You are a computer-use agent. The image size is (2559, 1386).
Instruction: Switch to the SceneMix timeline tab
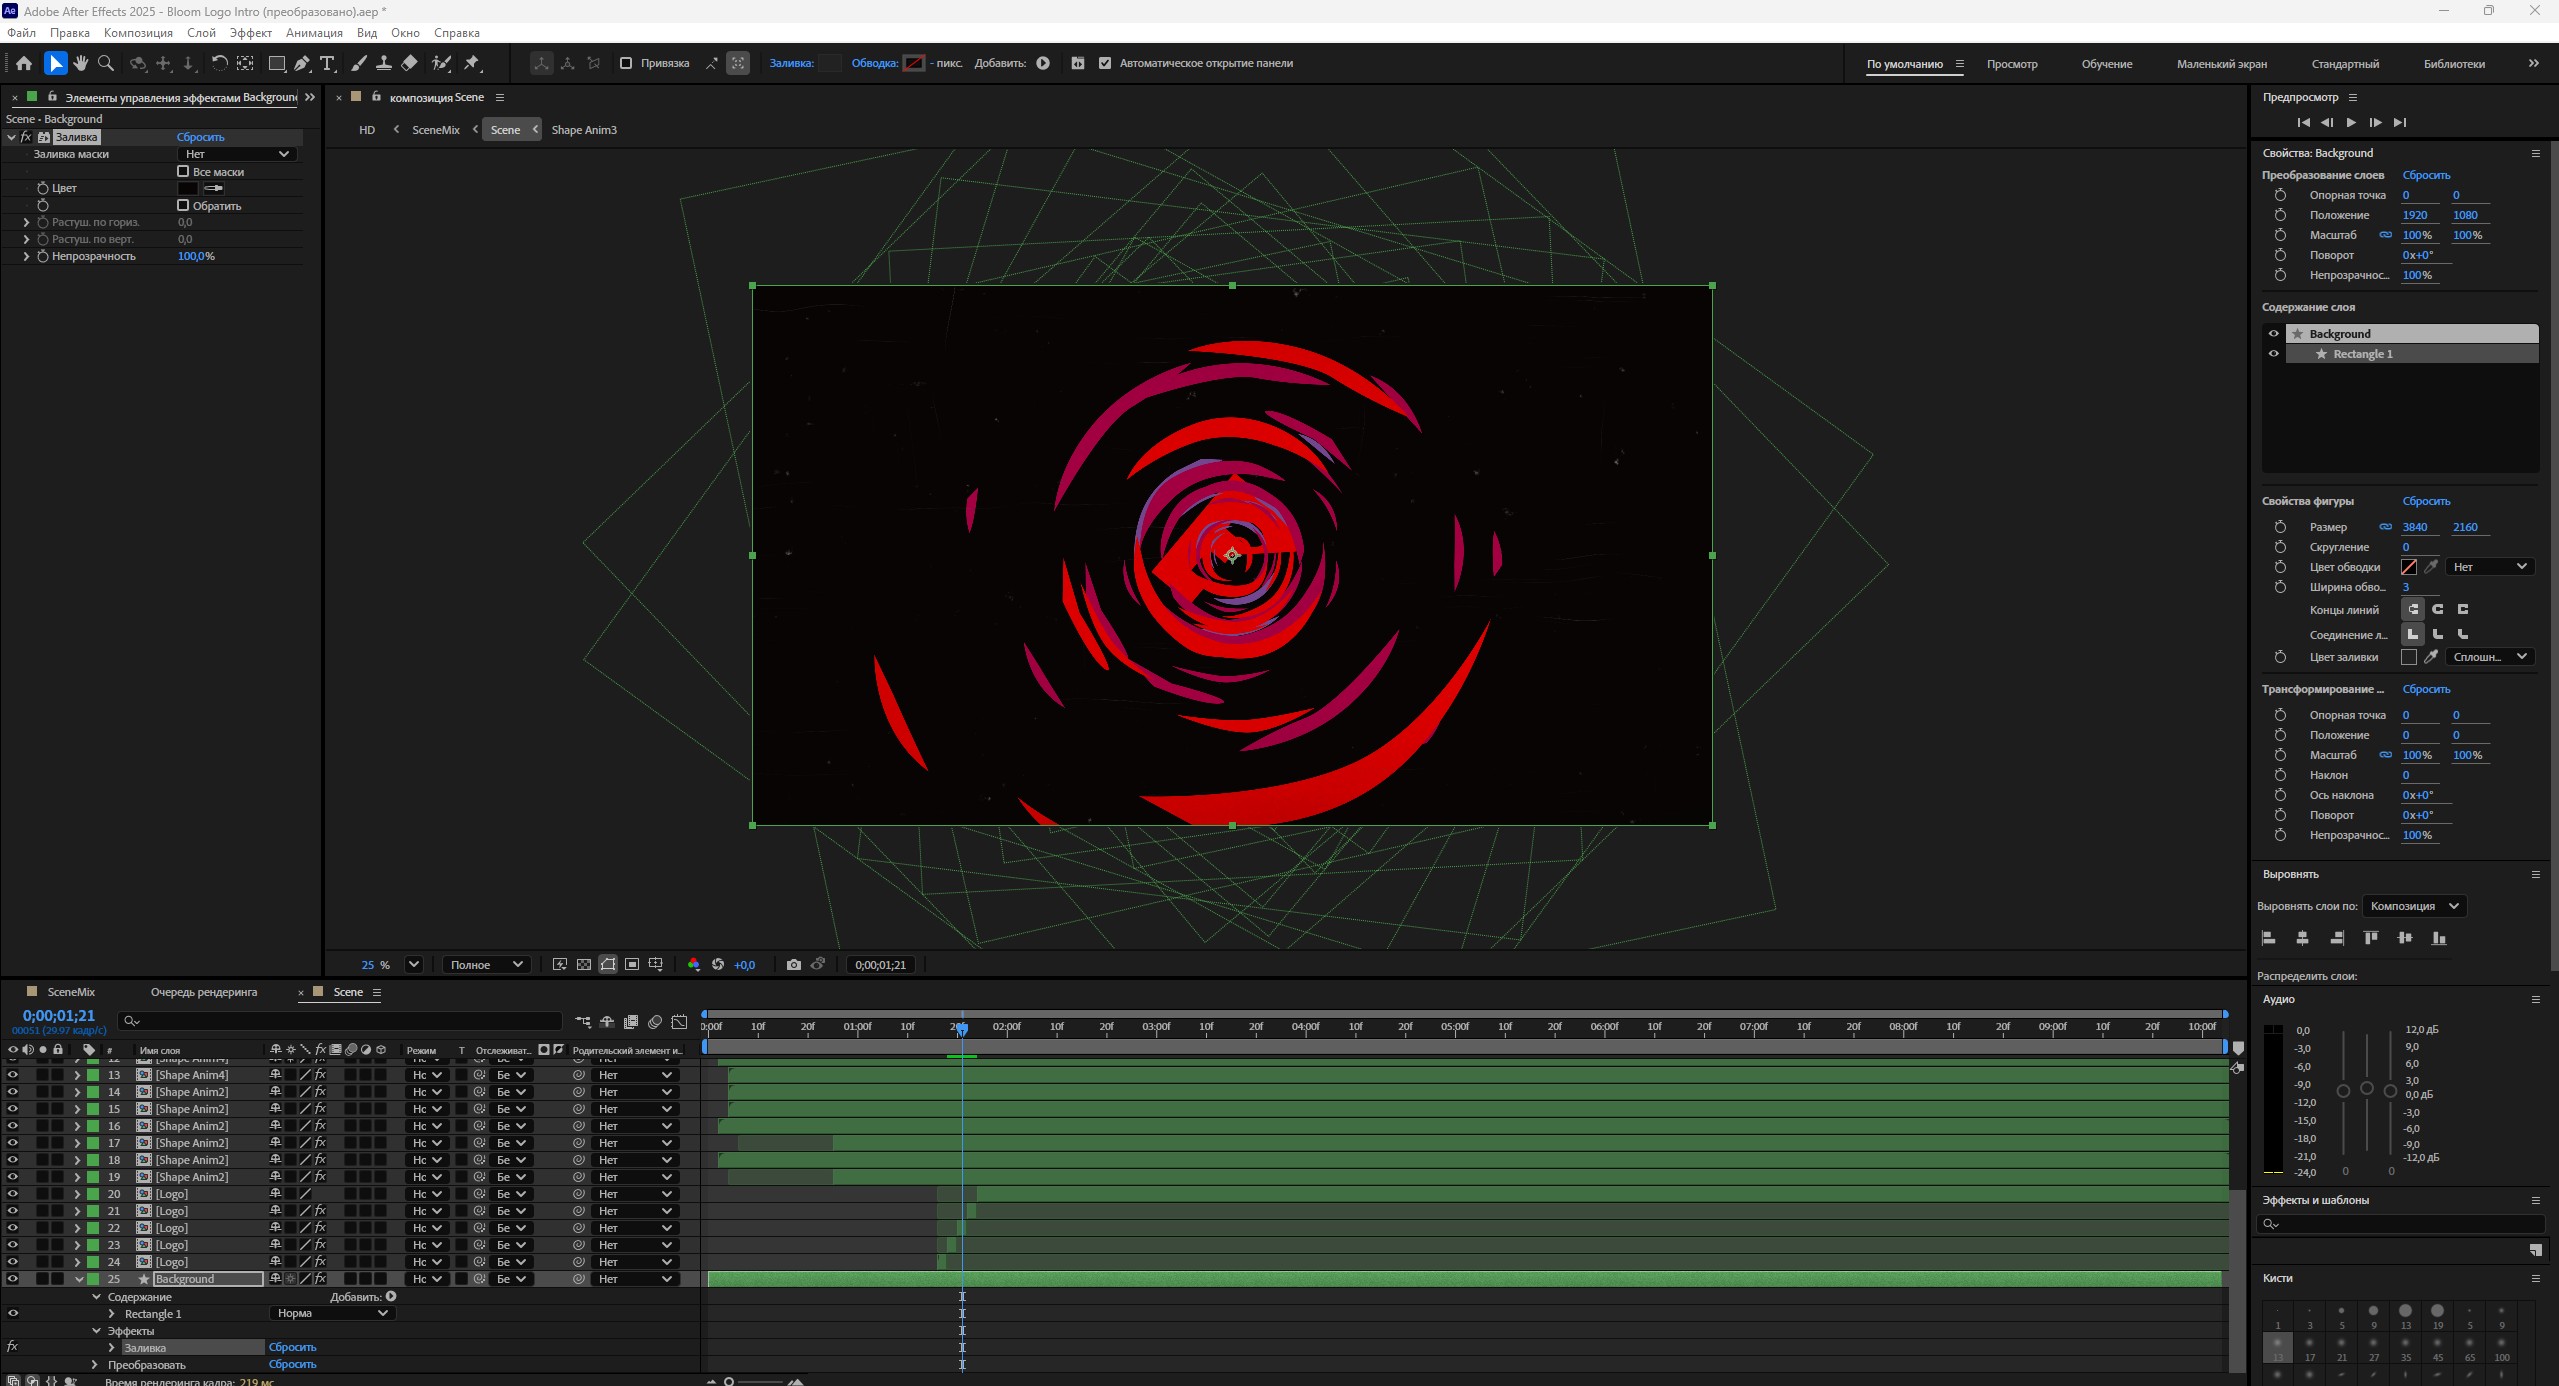click(70, 992)
